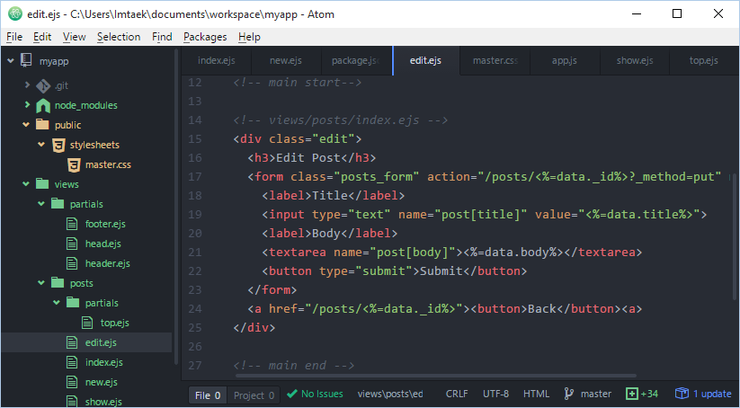Switch to the package.json tab
The width and height of the screenshot is (740, 408).
point(356,61)
